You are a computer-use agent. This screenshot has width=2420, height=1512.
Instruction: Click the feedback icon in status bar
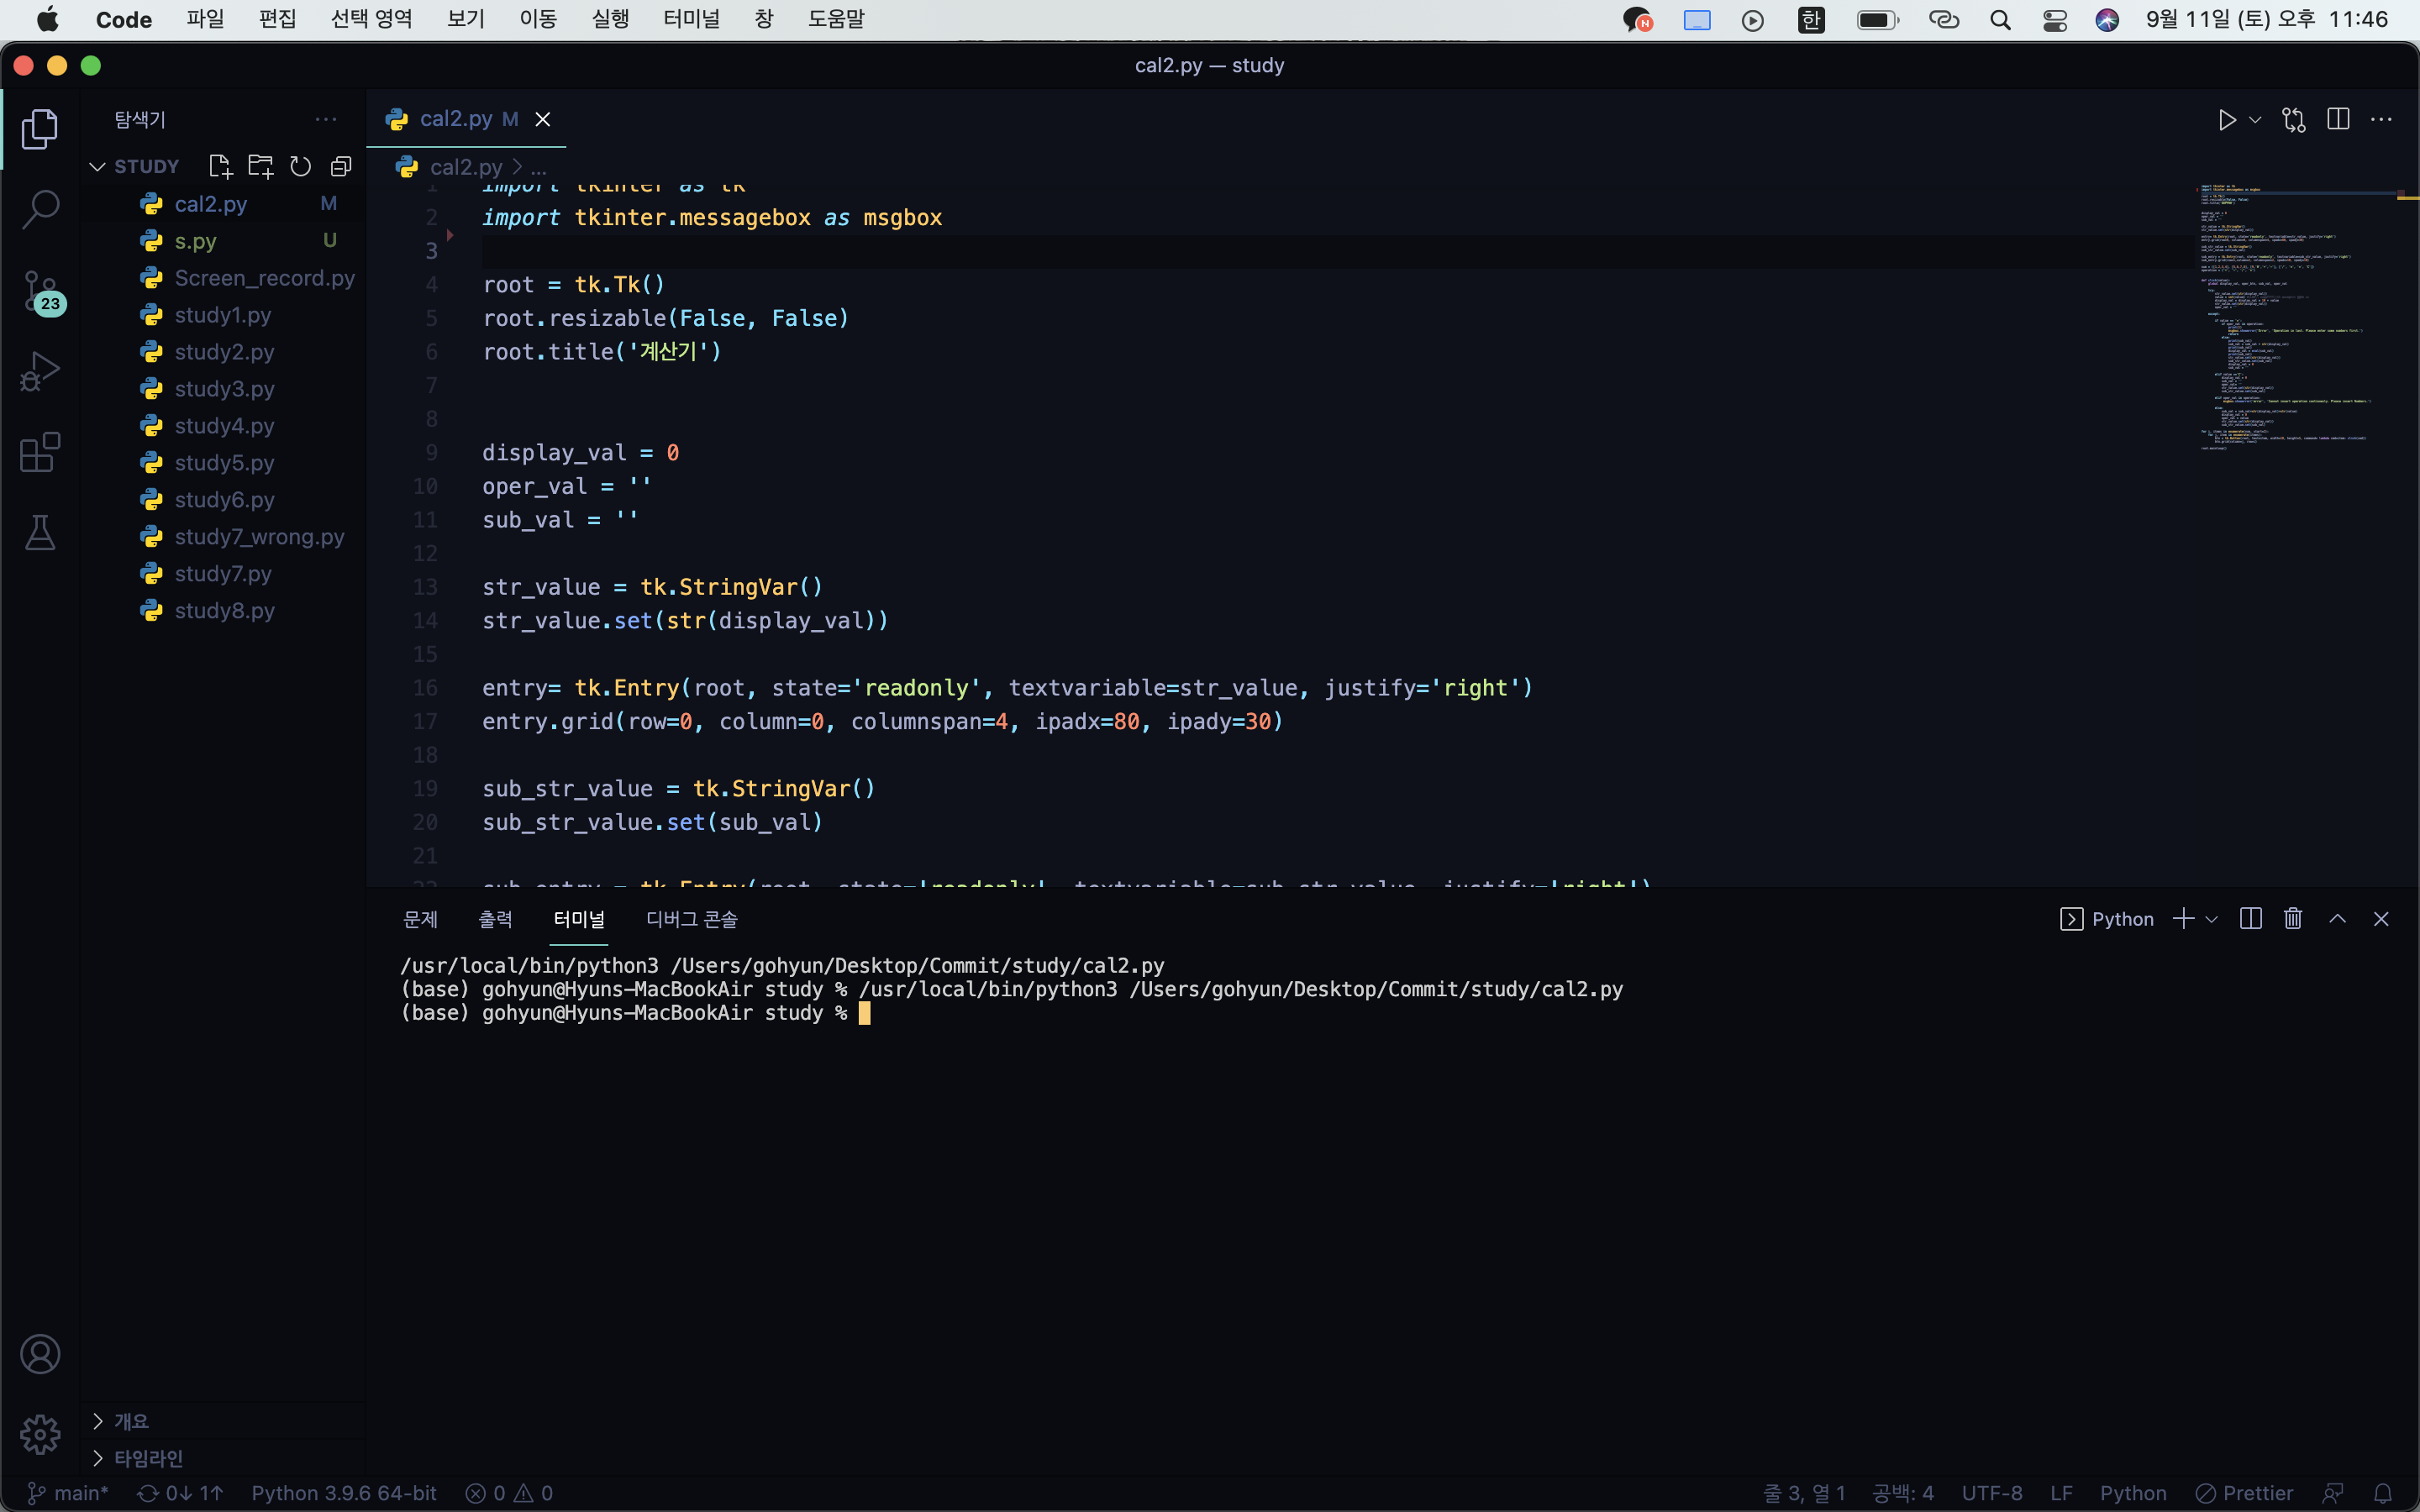click(x=2333, y=1493)
